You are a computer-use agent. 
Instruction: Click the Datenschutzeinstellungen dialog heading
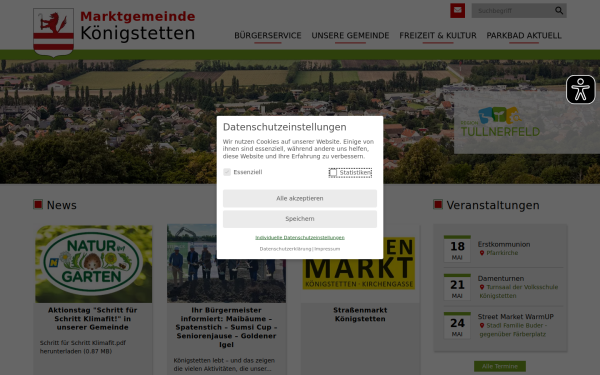pyautogui.click(x=284, y=127)
